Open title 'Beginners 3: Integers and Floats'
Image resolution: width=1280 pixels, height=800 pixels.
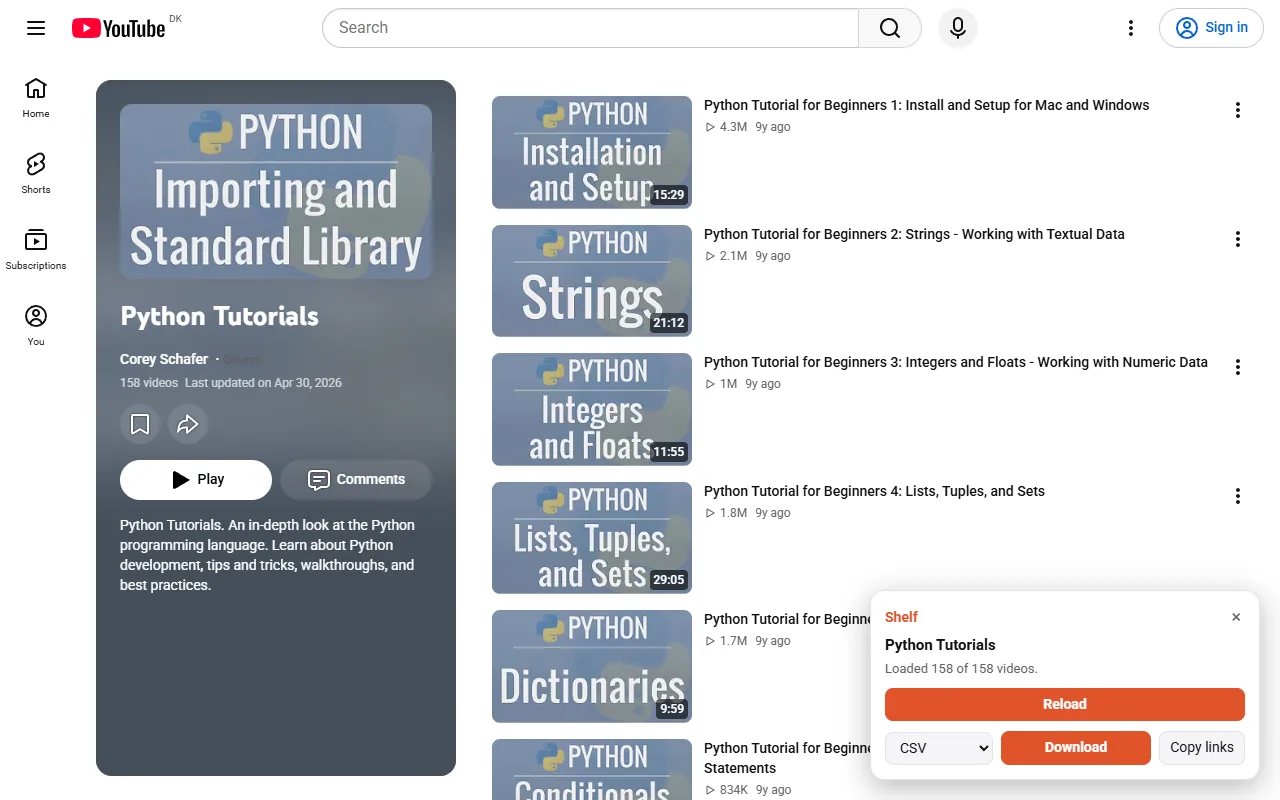pyautogui.click(x=956, y=362)
